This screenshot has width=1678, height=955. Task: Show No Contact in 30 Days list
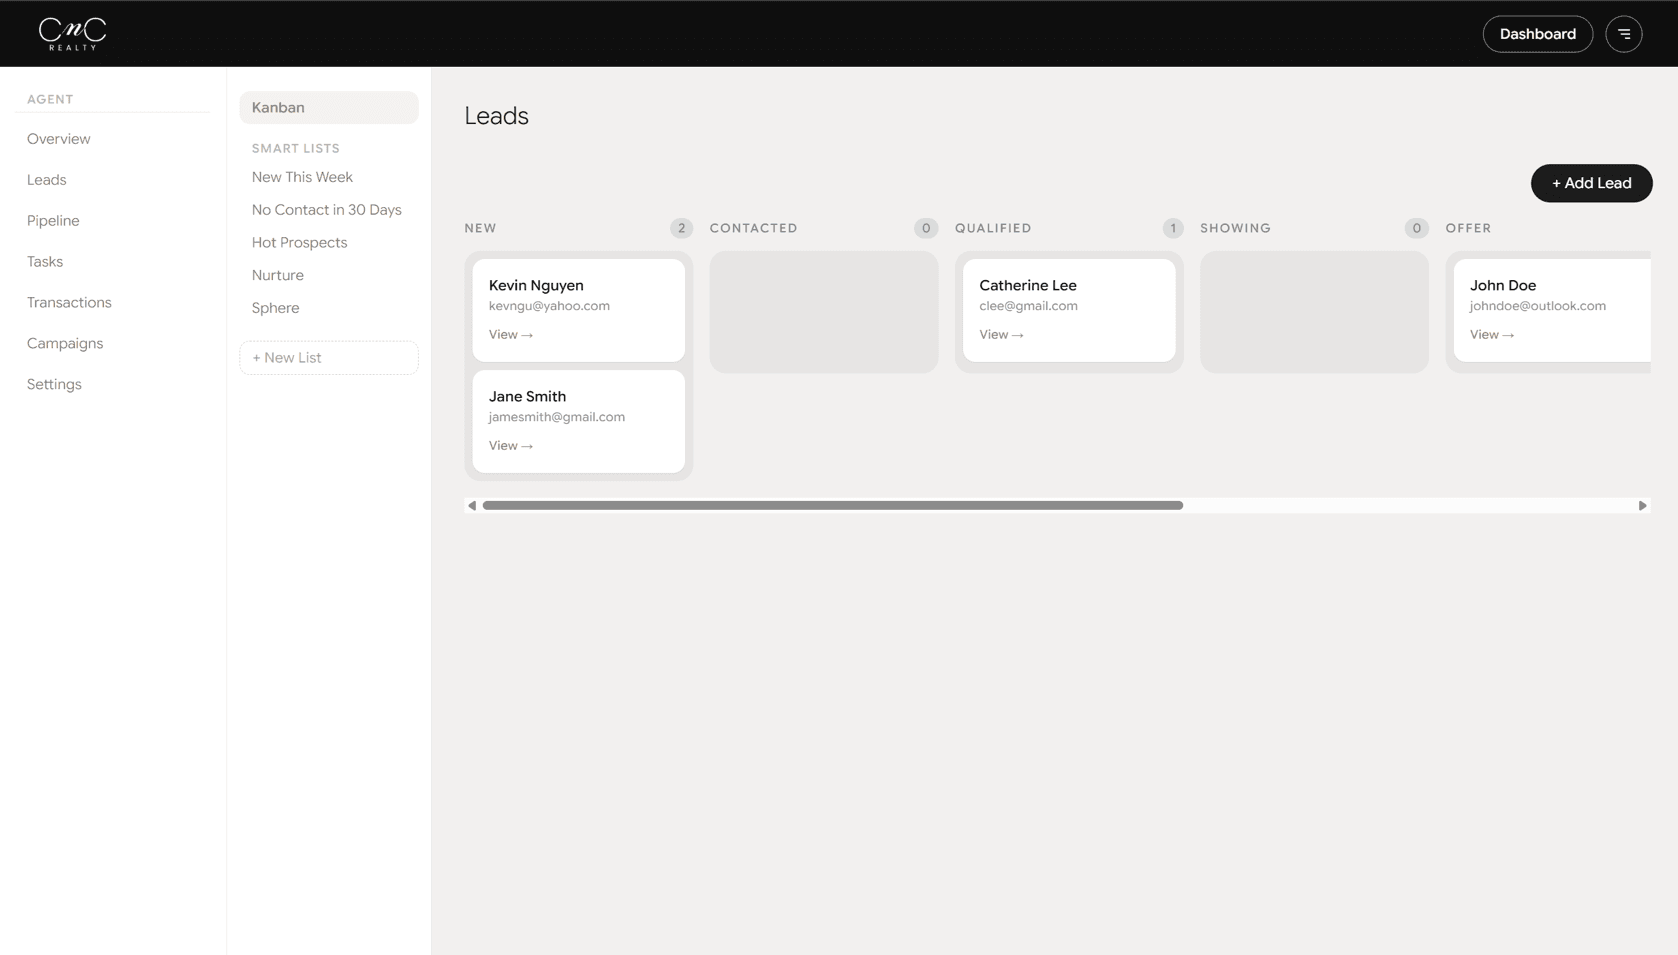pyautogui.click(x=327, y=210)
